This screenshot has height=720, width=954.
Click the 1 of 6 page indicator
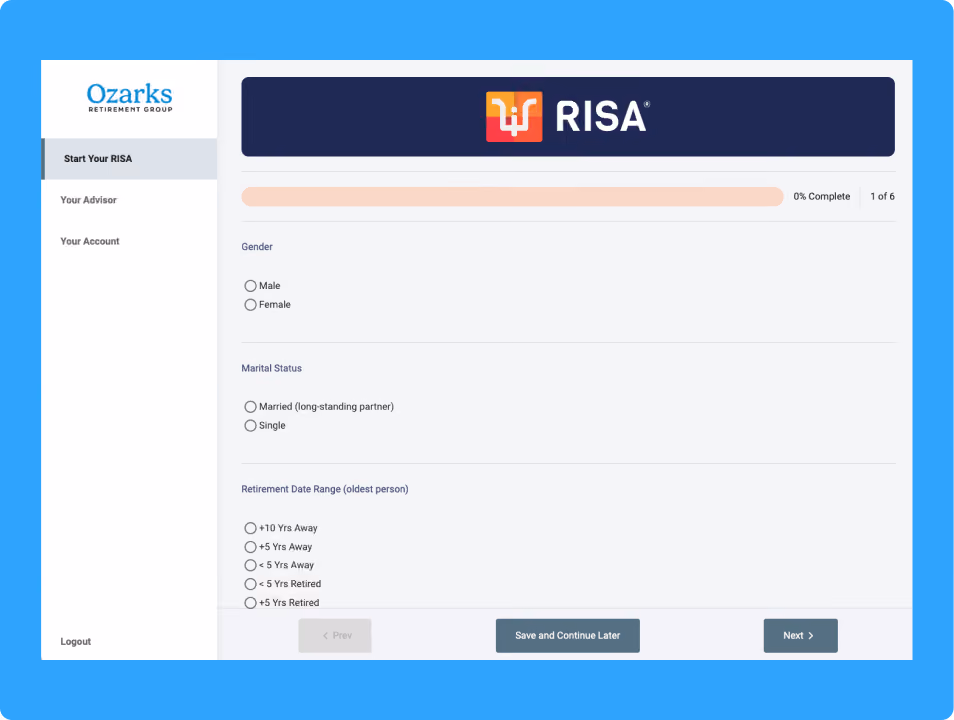point(882,197)
